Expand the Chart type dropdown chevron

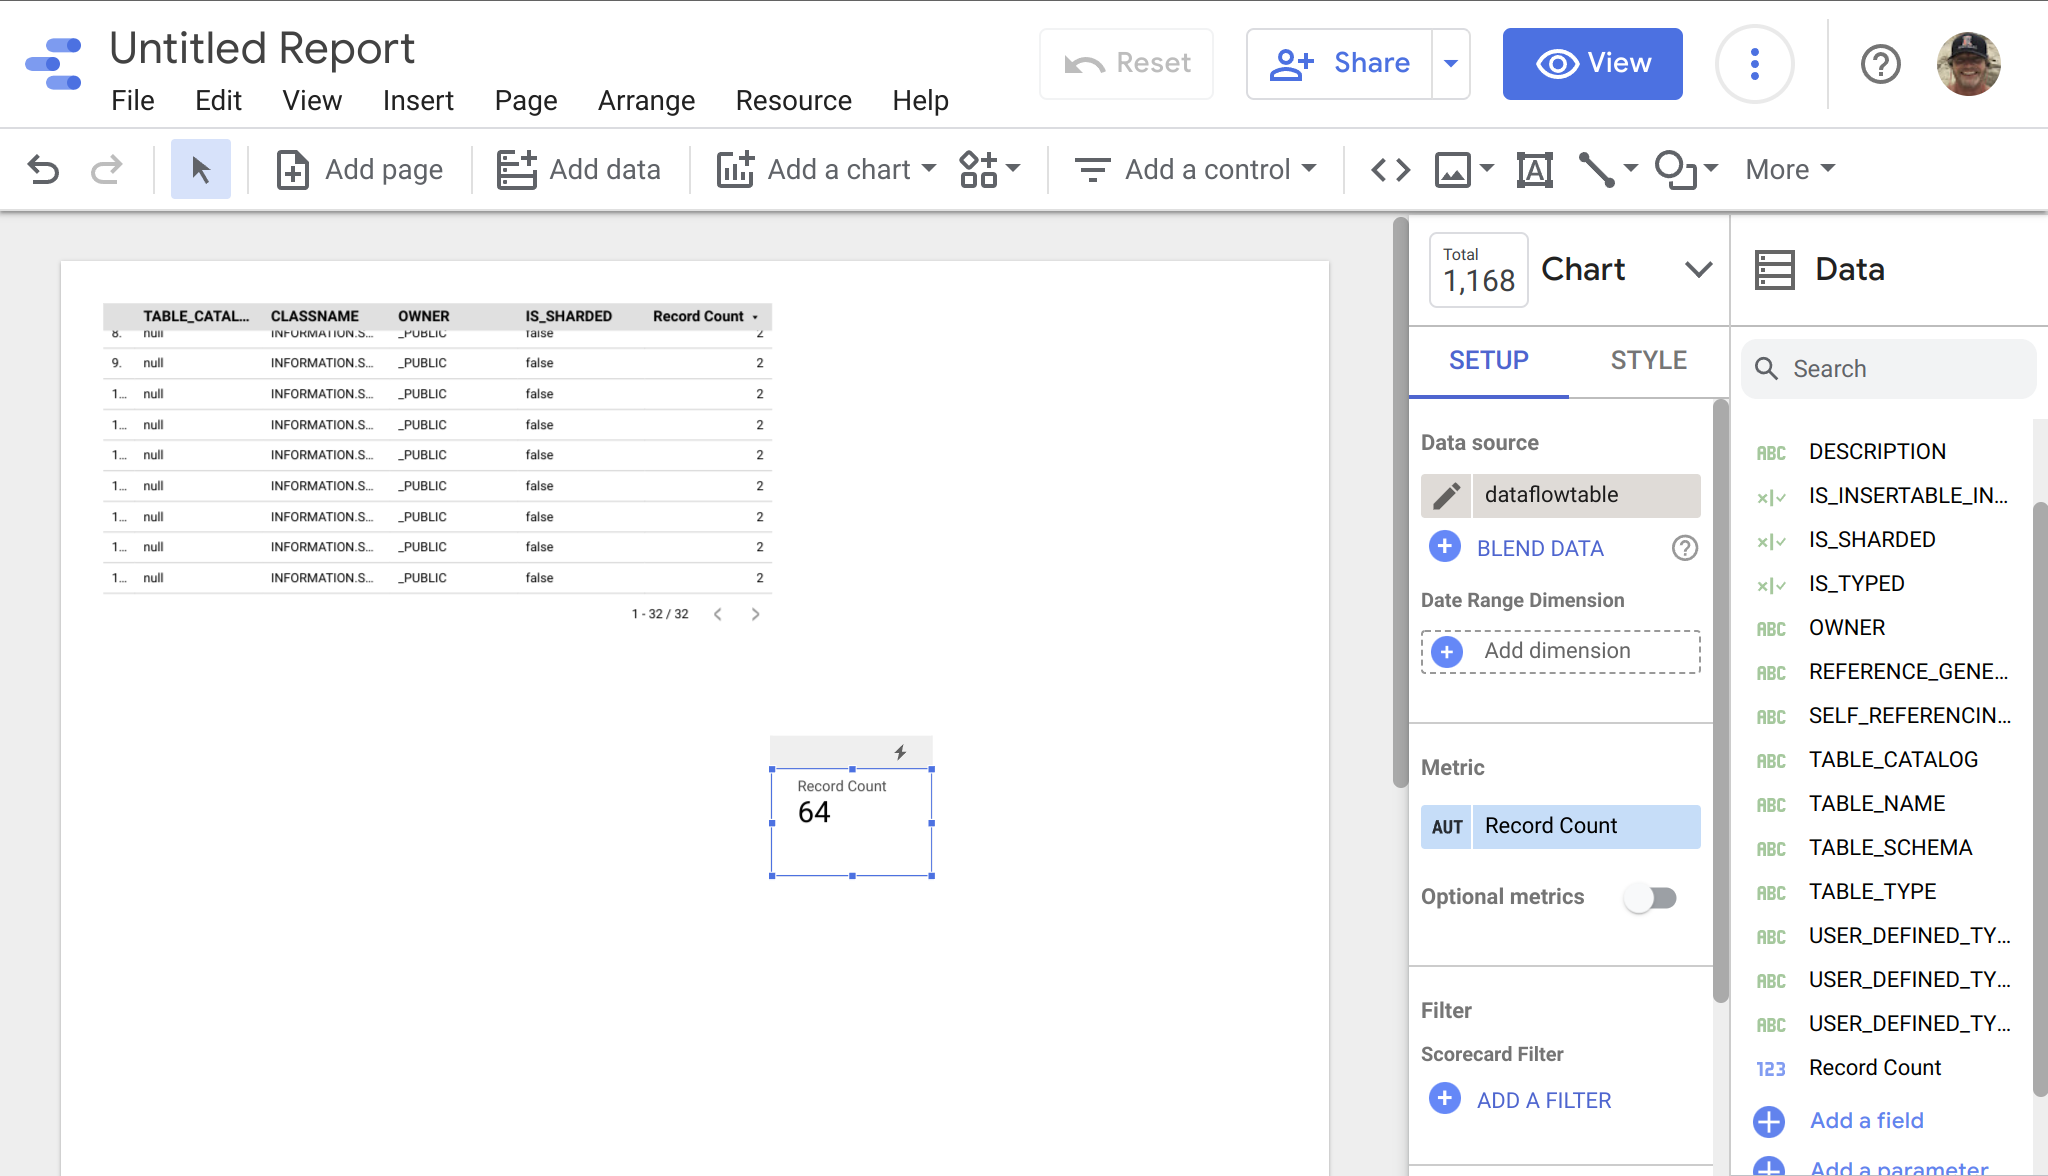tap(1698, 269)
